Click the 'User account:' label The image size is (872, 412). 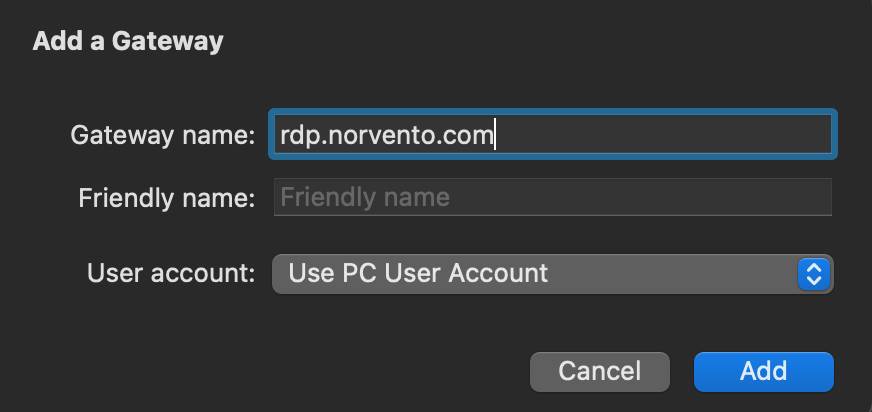(x=171, y=273)
